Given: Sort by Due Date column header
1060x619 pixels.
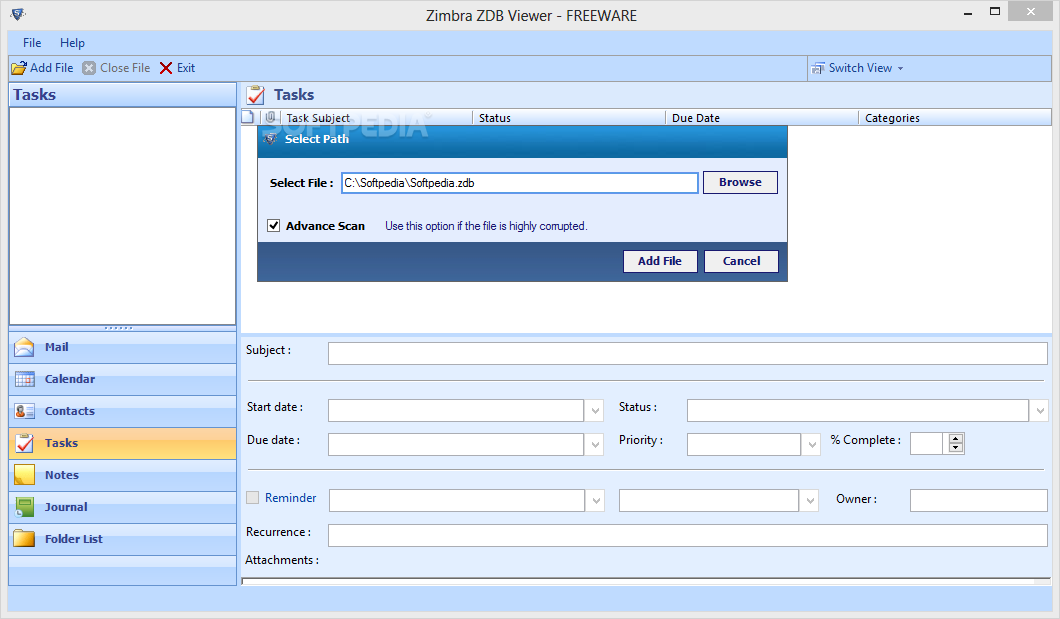Looking at the screenshot, I should click(762, 118).
